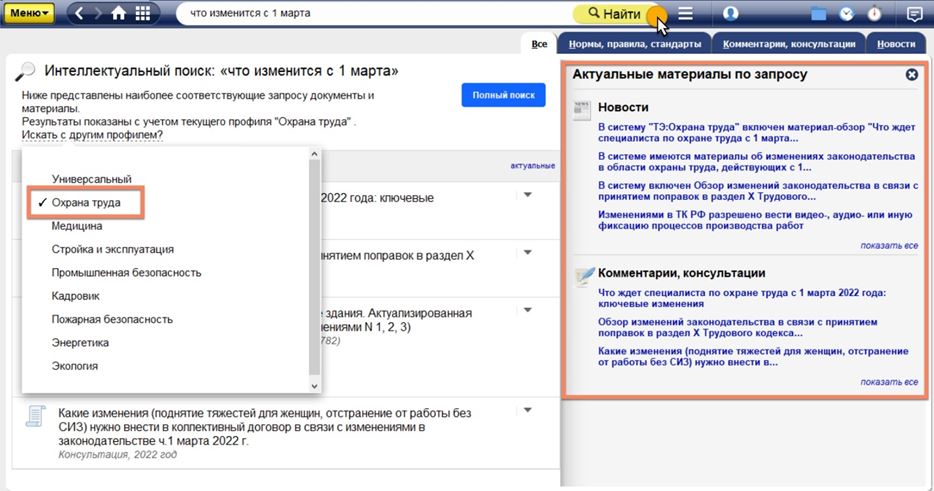934x491 pixels.
Task: Open the clock history icon
Action: 846,14
